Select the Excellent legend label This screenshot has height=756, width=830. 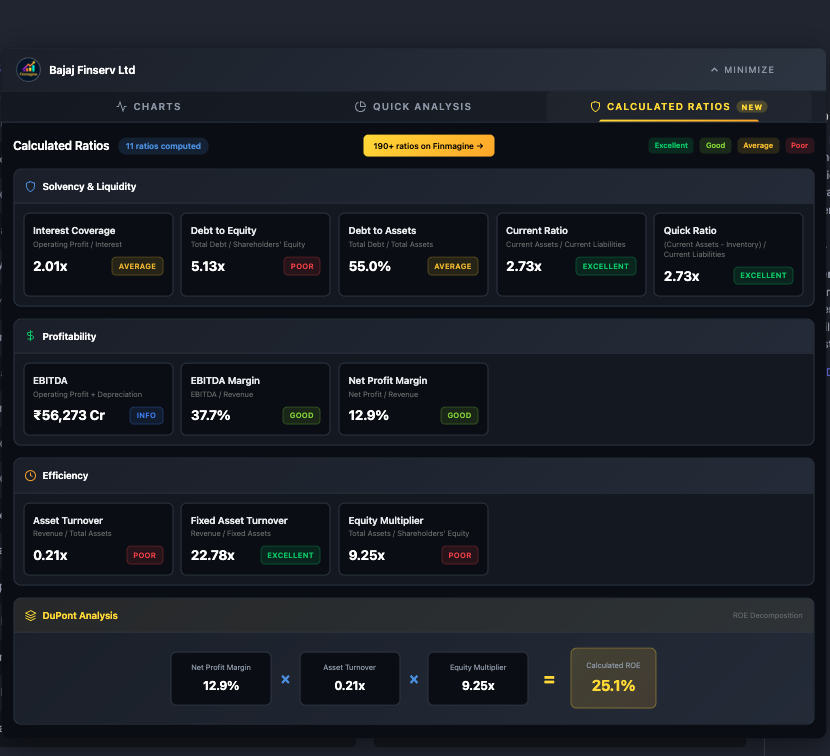click(x=671, y=146)
